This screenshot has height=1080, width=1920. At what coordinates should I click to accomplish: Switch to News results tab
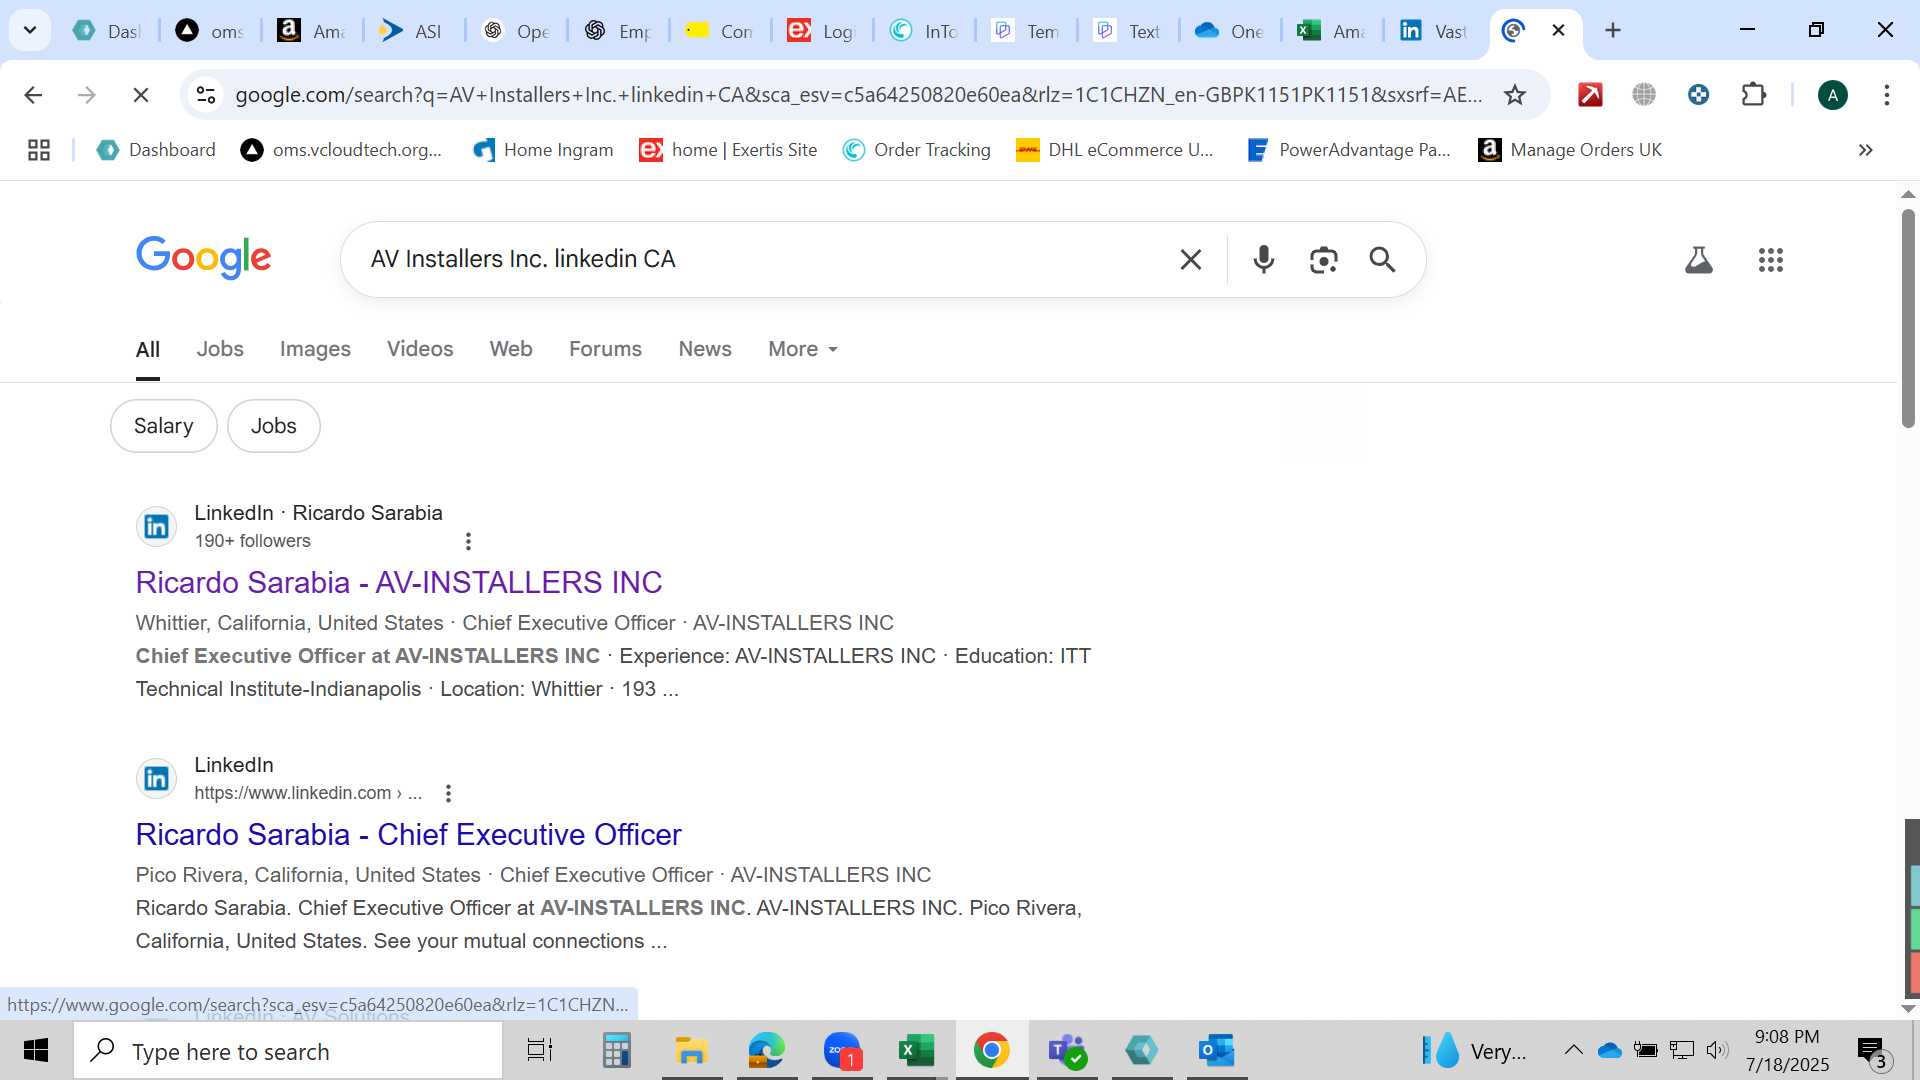pos(705,349)
